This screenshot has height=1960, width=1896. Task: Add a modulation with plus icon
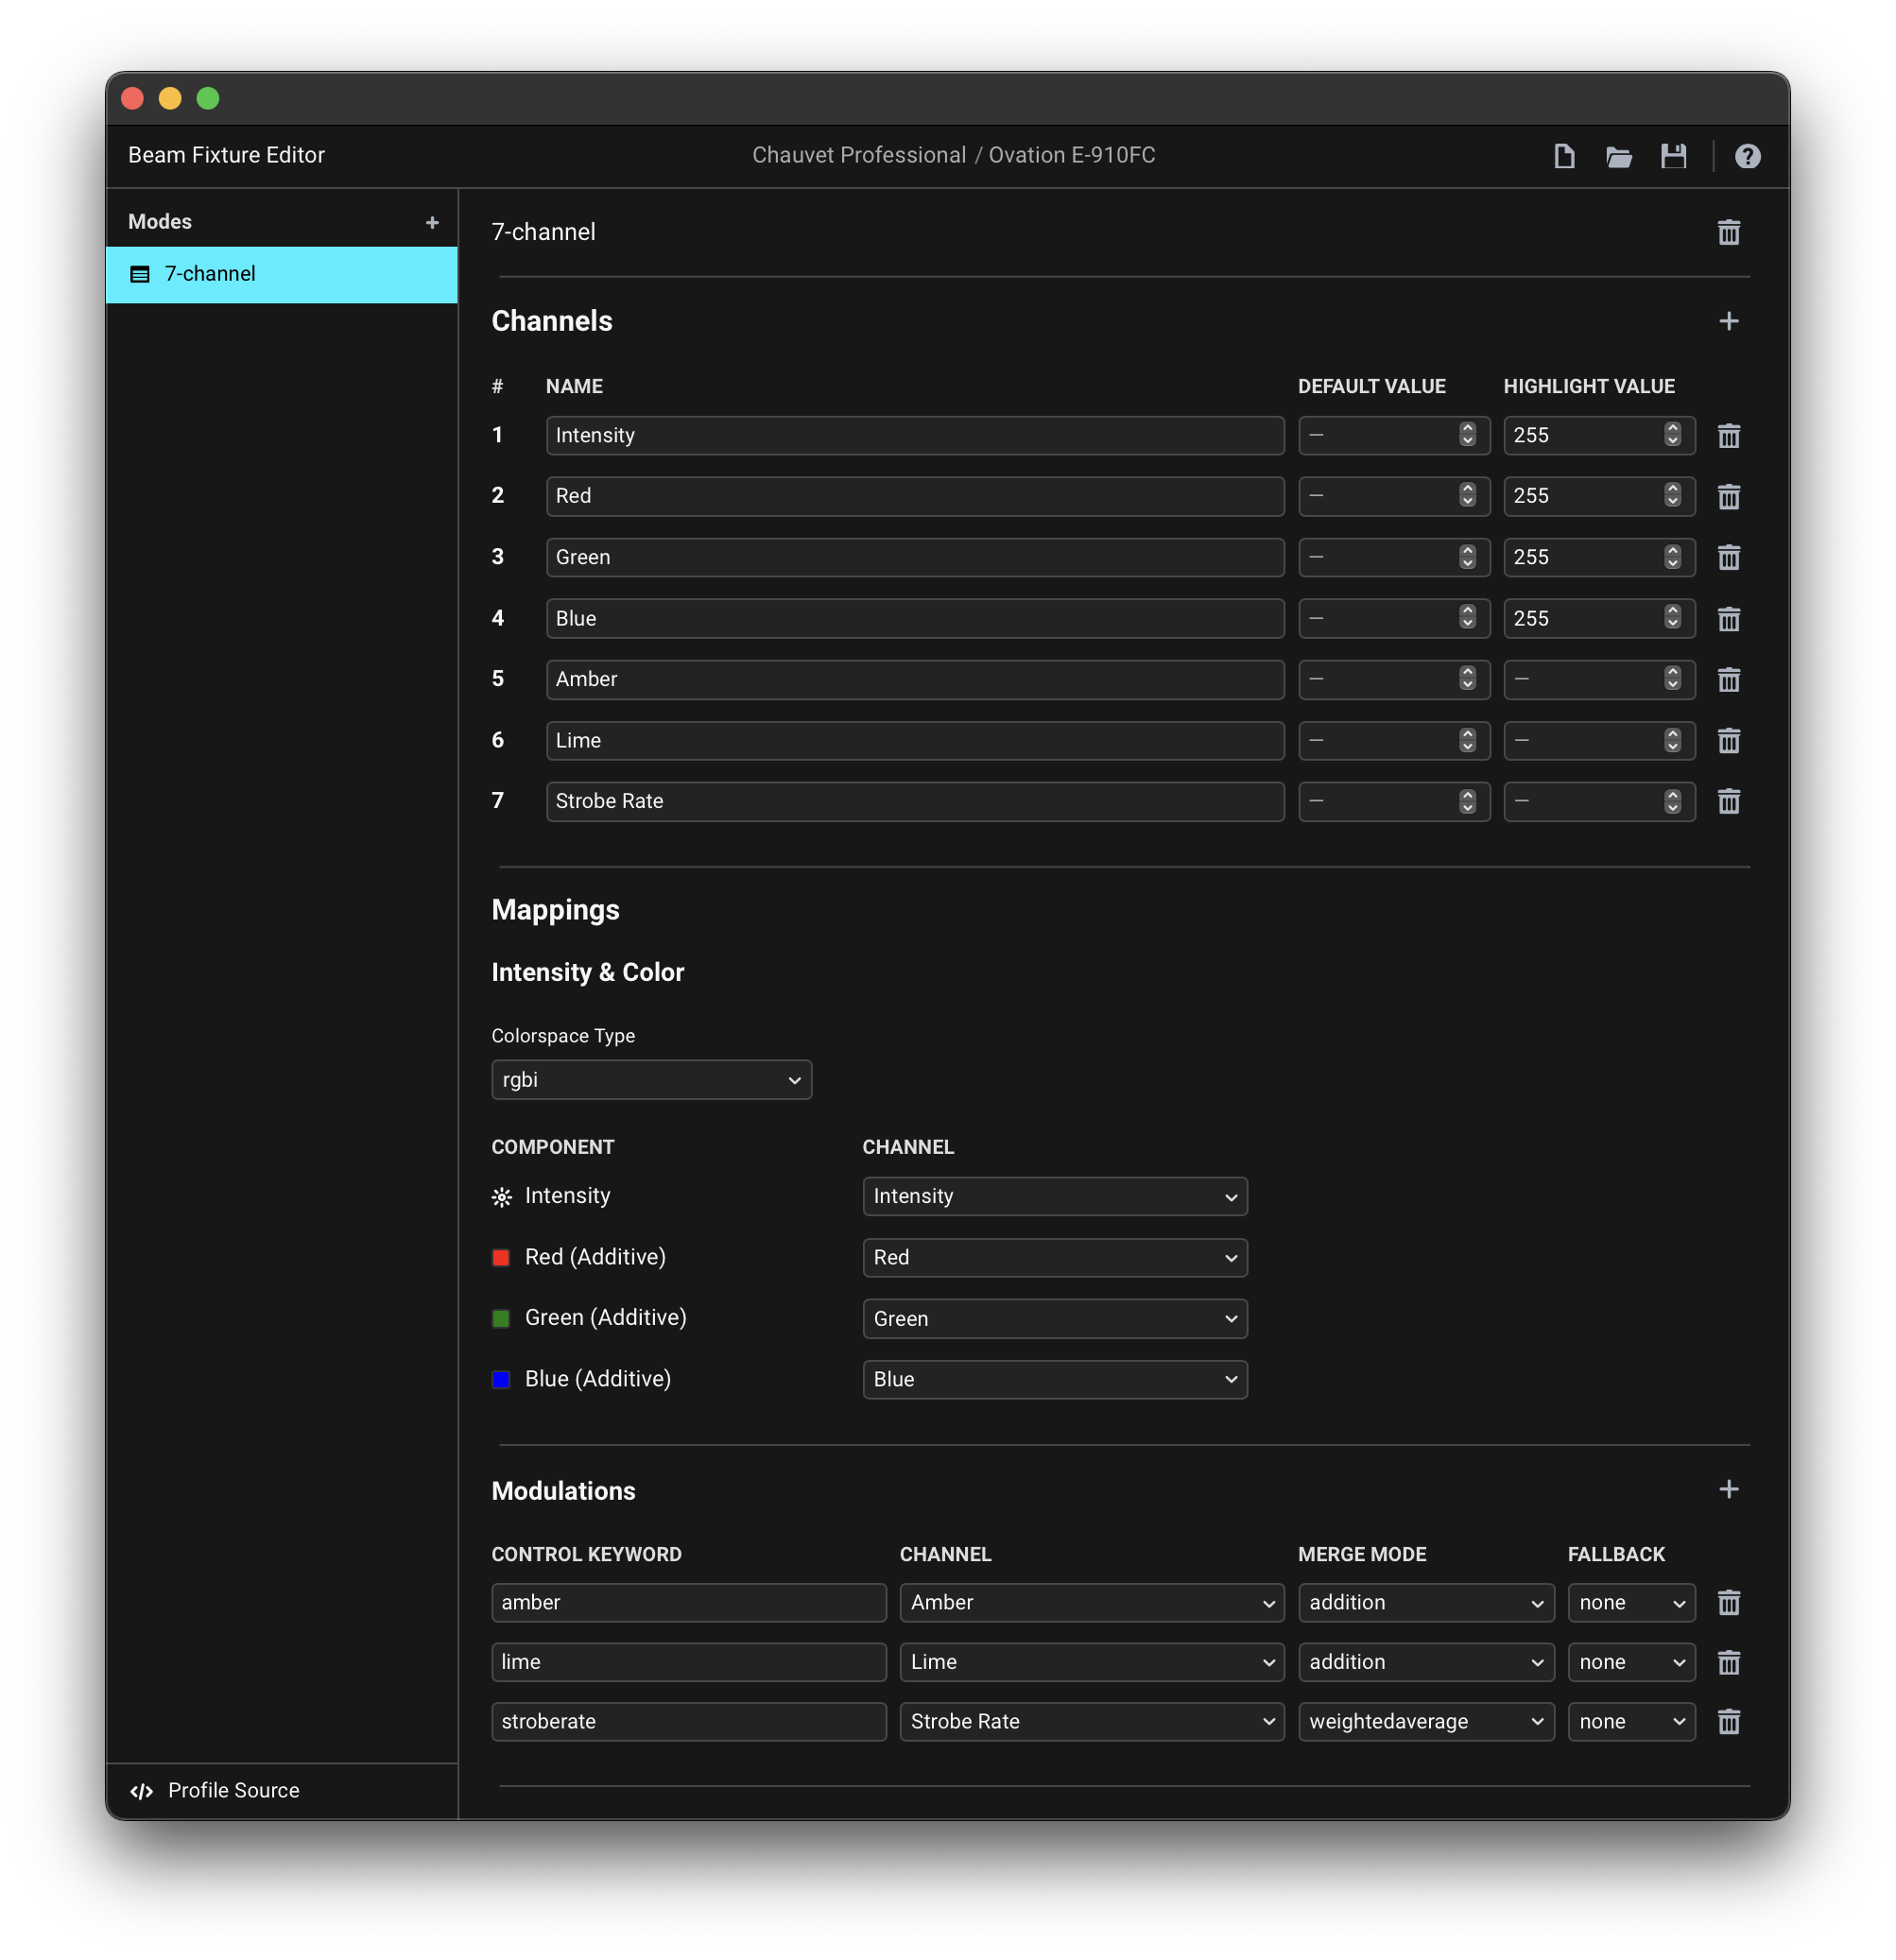[1728, 1489]
